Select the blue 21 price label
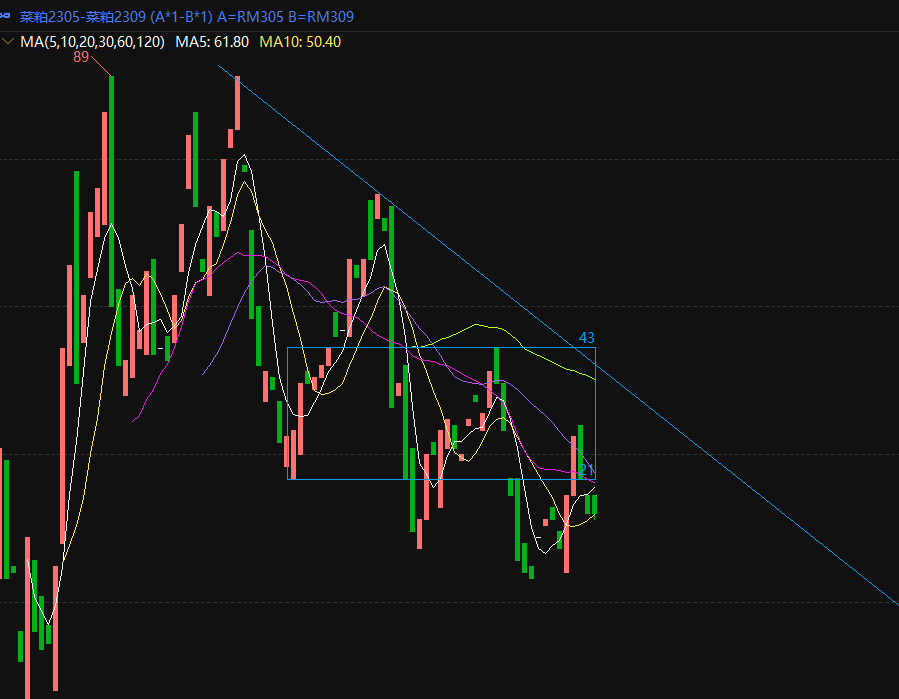The height and width of the screenshot is (699, 899). click(x=587, y=470)
